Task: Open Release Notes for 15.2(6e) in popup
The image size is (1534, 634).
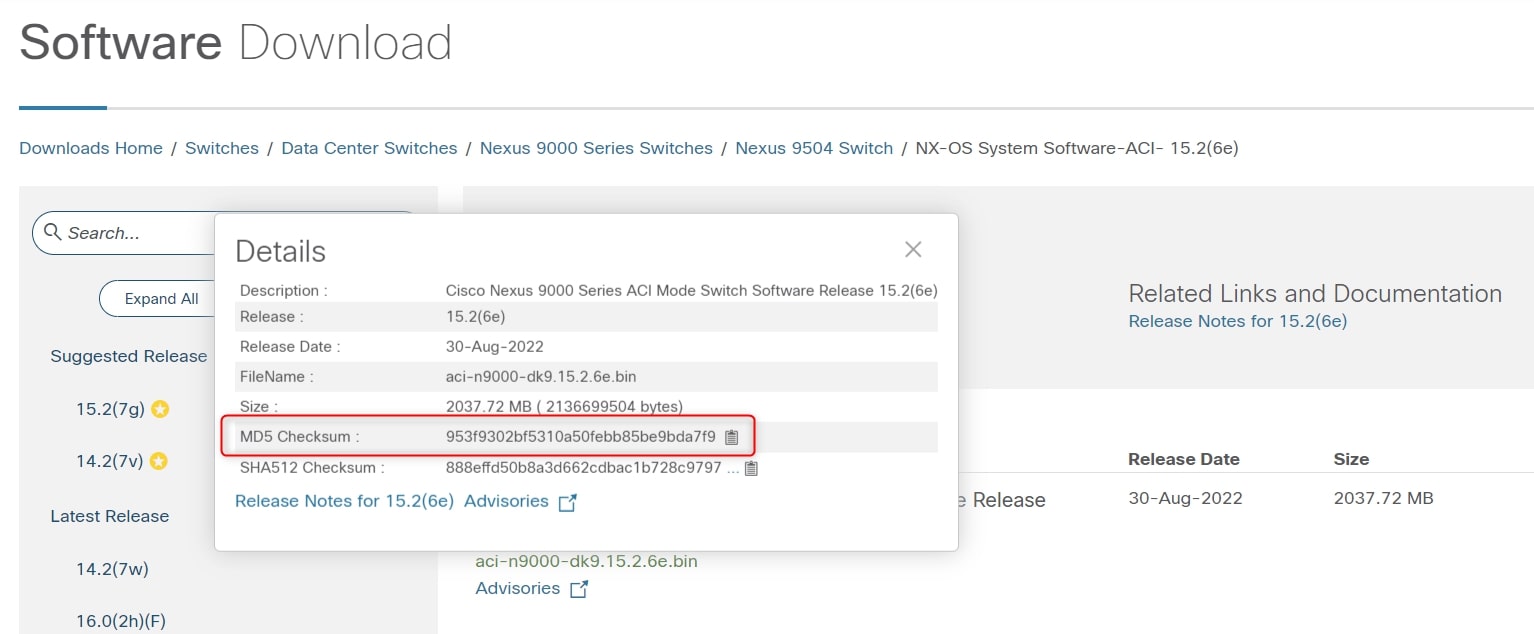Action: (x=344, y=501)
